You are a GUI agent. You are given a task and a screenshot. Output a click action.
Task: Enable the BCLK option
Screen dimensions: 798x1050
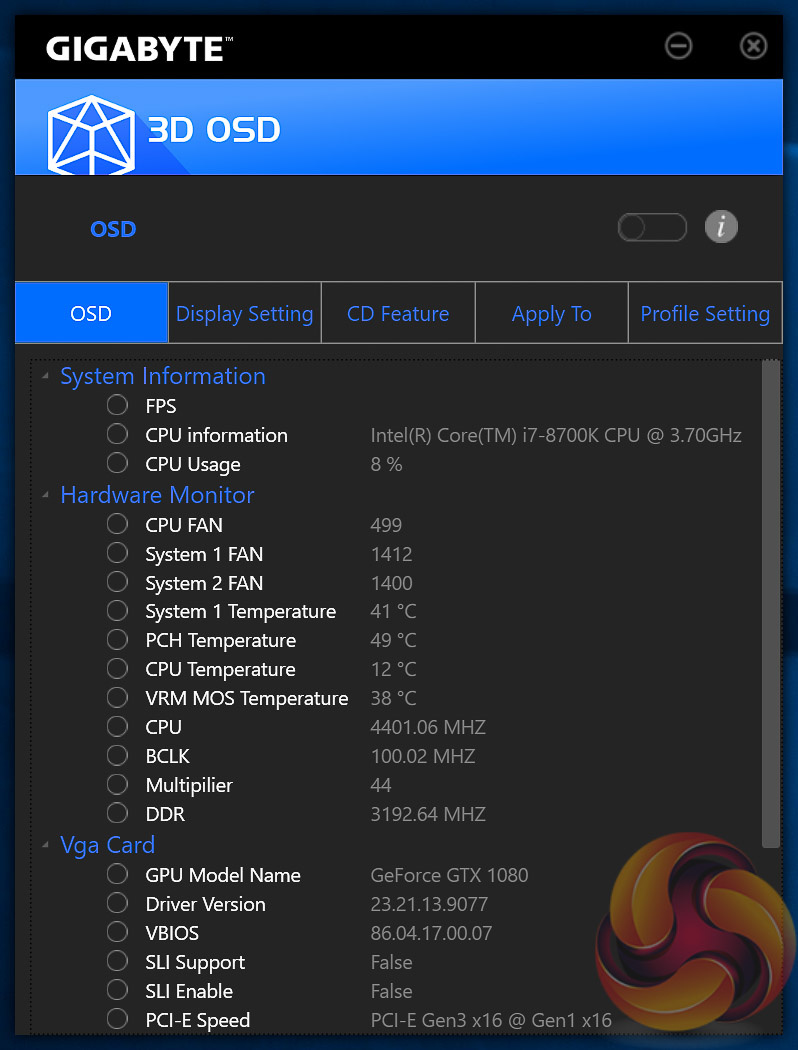pyautogui.click(x=117, y=755)
